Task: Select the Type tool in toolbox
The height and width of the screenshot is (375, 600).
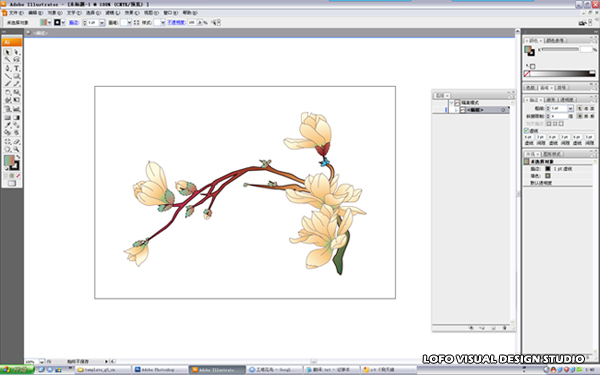Action: click(x=16, y=68)
